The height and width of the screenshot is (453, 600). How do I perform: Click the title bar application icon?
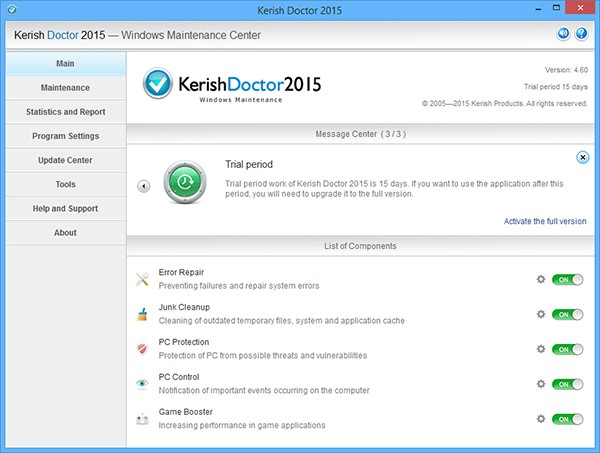click(x=12, y=10)
